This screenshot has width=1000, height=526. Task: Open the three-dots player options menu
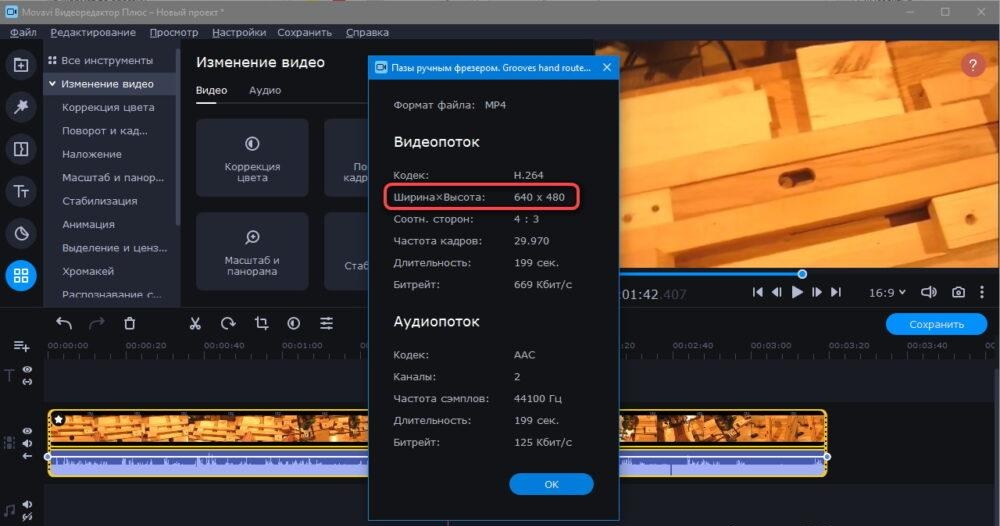tap(983, 292)
